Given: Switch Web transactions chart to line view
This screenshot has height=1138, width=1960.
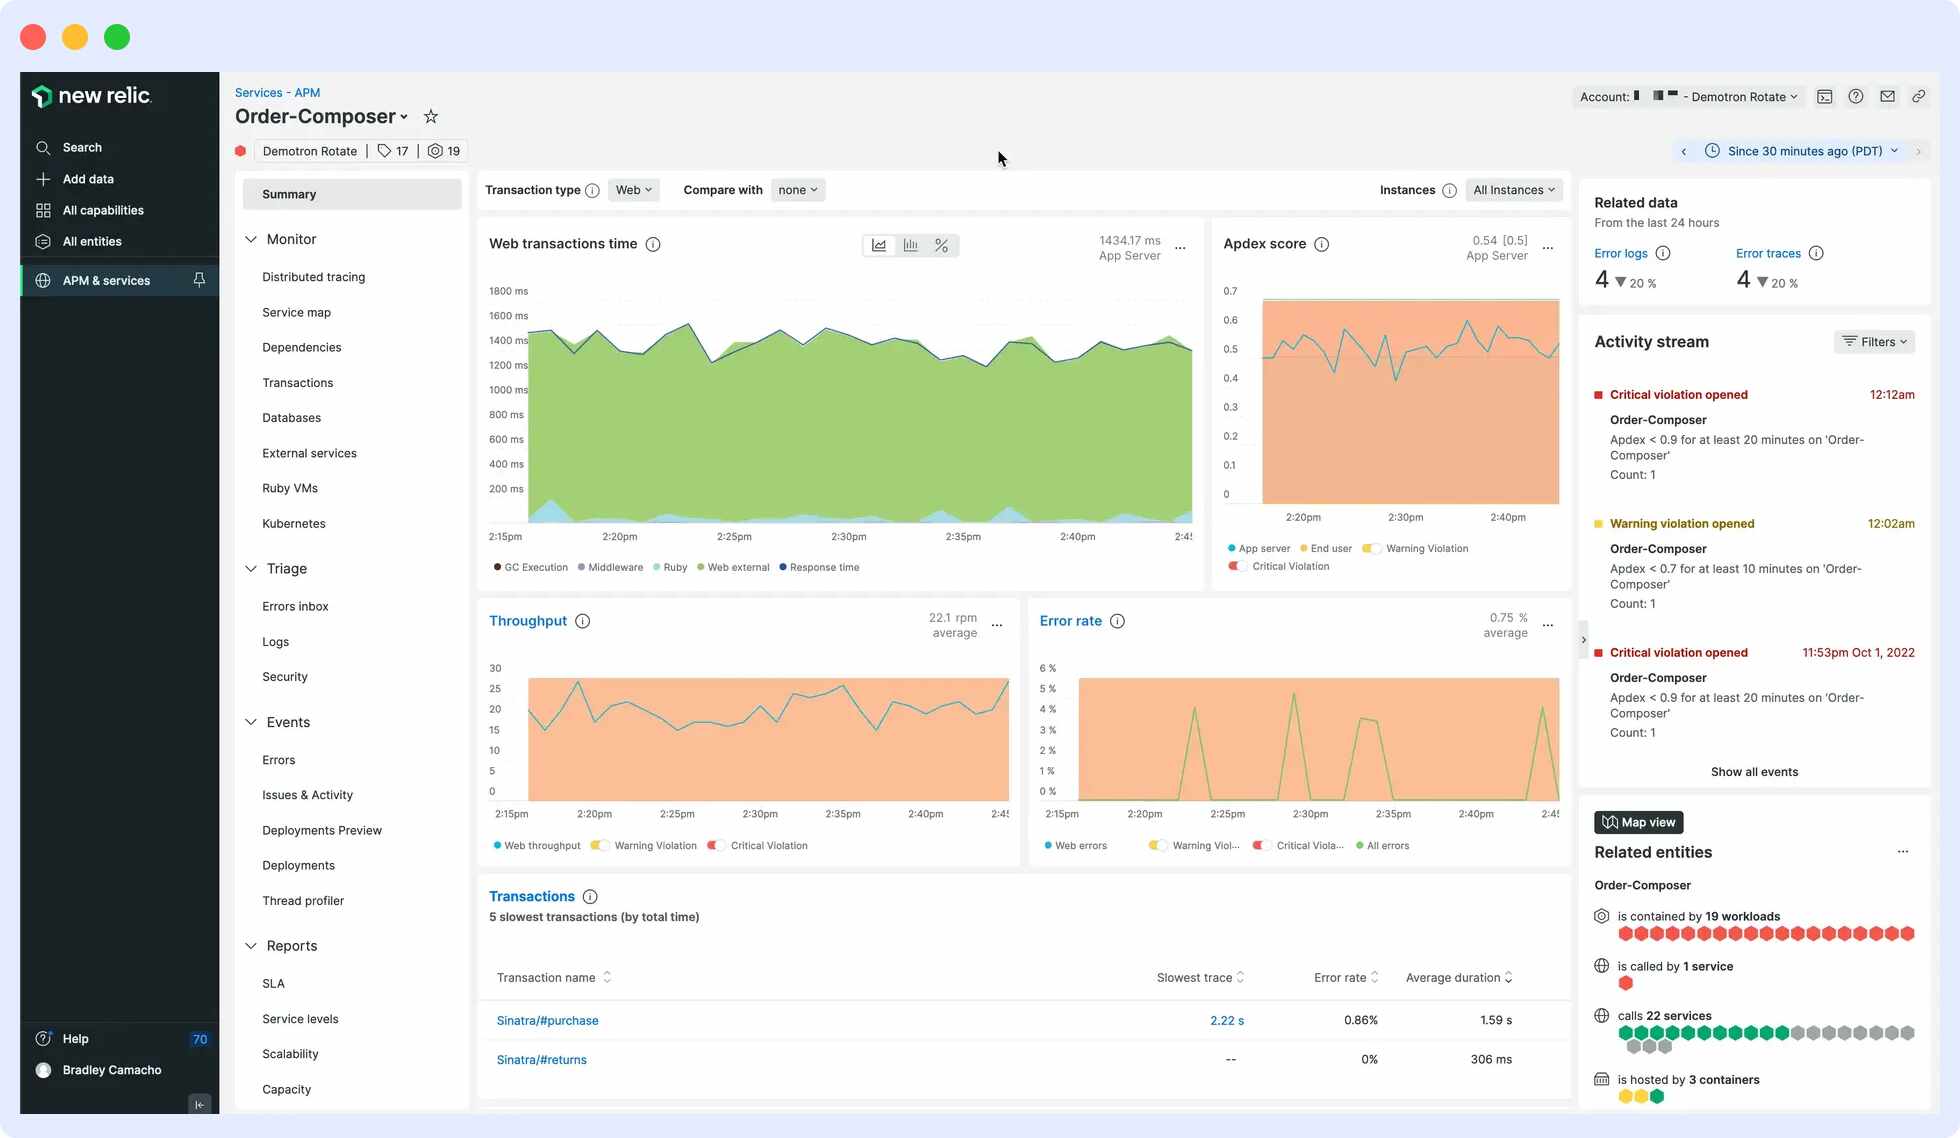Looking at the screenshot, I should 879,245.
